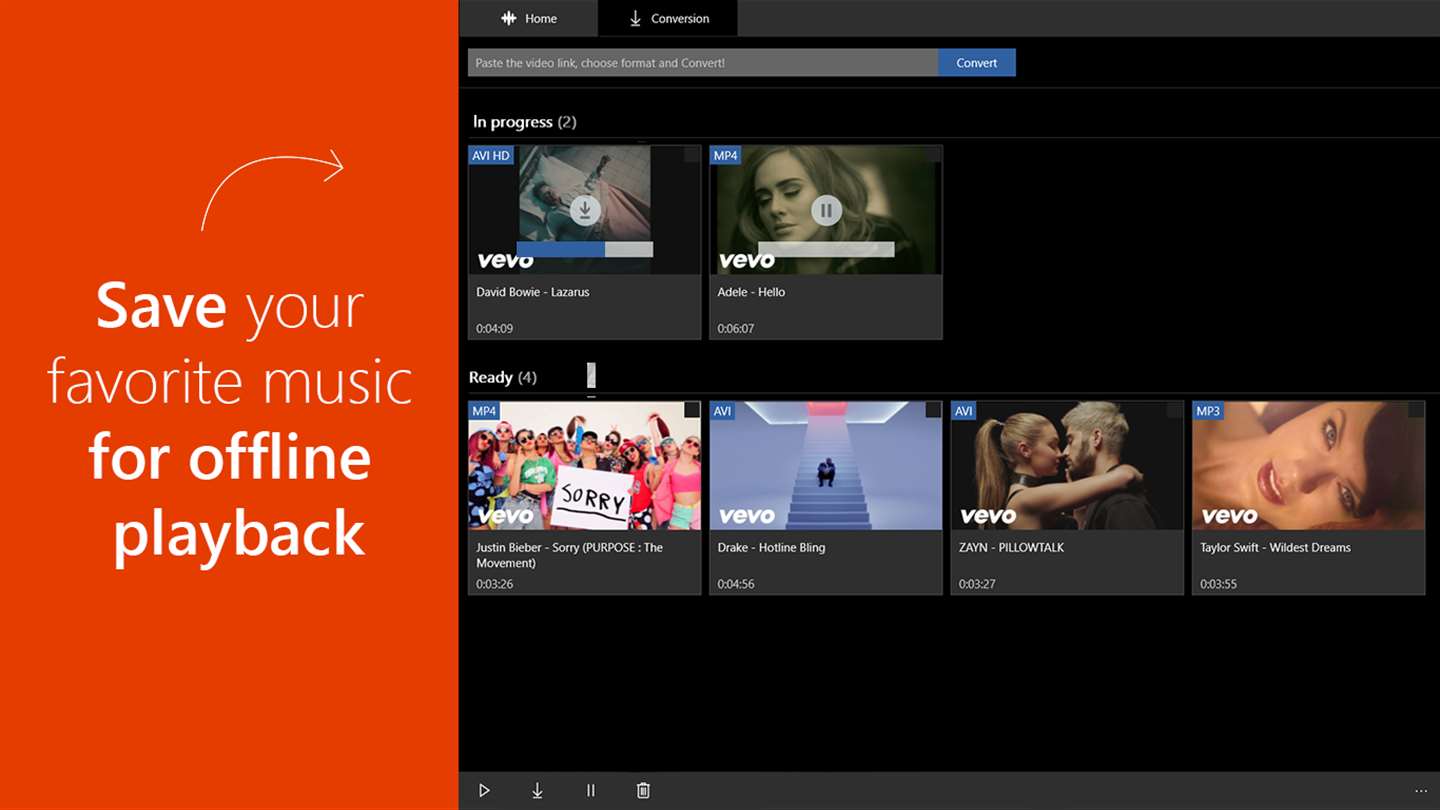Image resolution: width=1440 pixels, height=810 pixels.
Task: Check the Adele - Hello selection box
Action: pyautogui.click(x=933, y=154)
